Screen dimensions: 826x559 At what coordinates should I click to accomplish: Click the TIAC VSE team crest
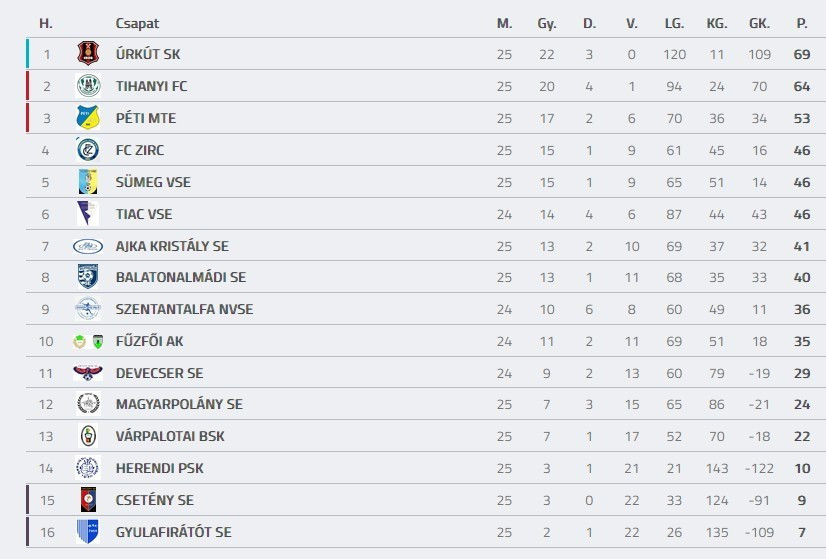tap(88, 213)
